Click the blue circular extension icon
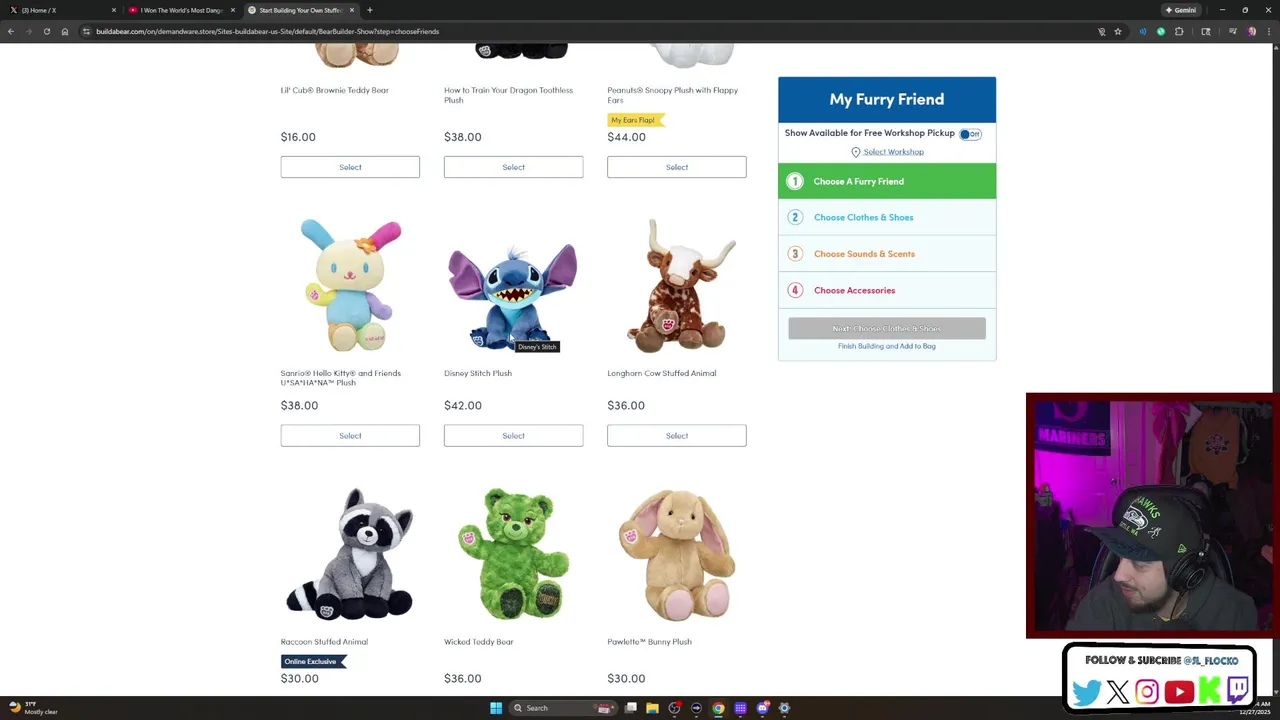1280x720 pixels. tap(1143, 31)
